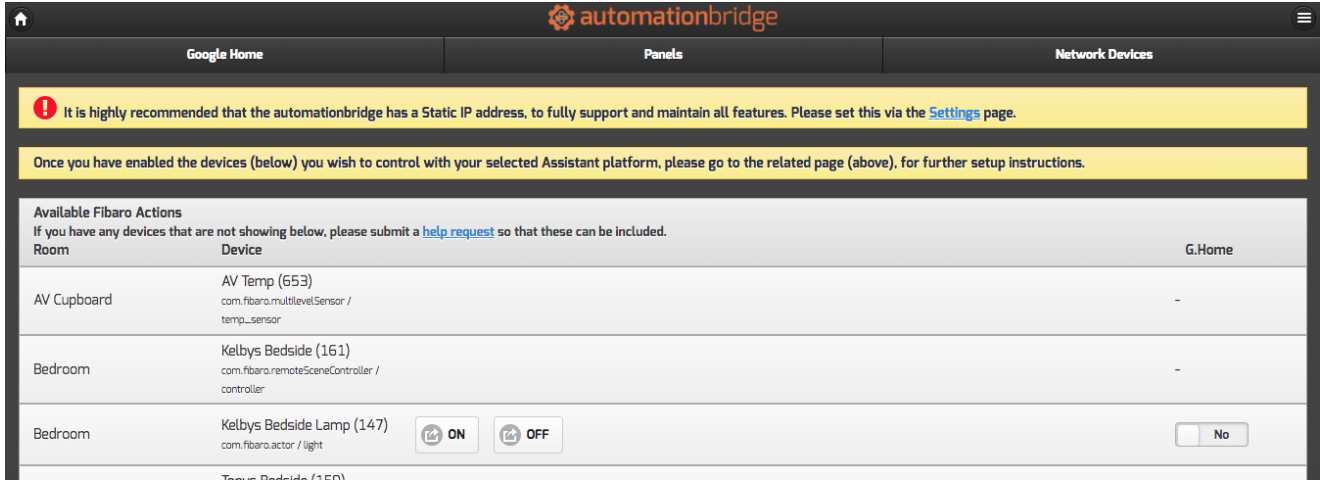Click the automationbridge gear logo

562,18
